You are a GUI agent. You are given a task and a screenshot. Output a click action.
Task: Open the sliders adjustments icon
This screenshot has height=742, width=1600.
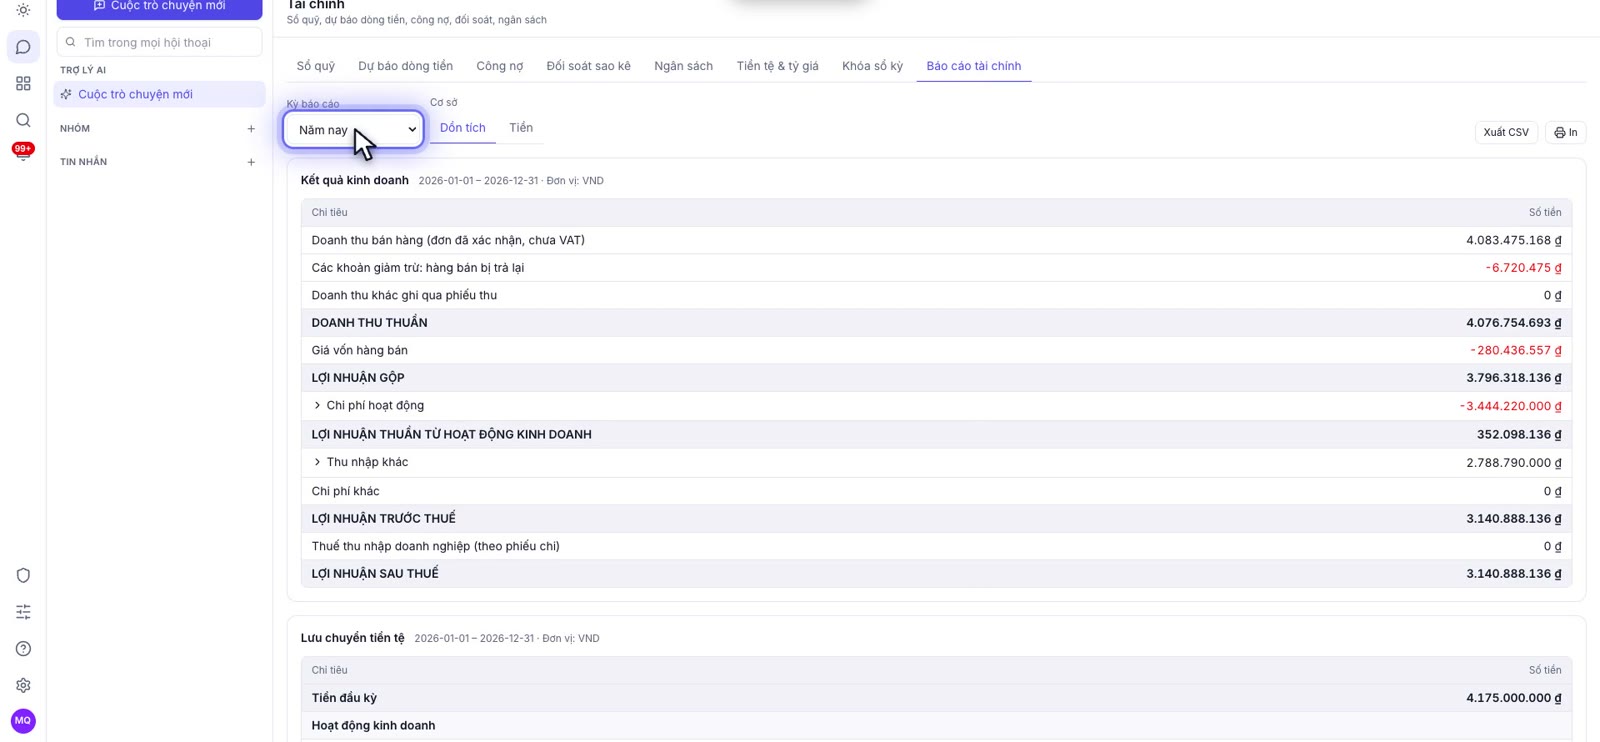23,612
